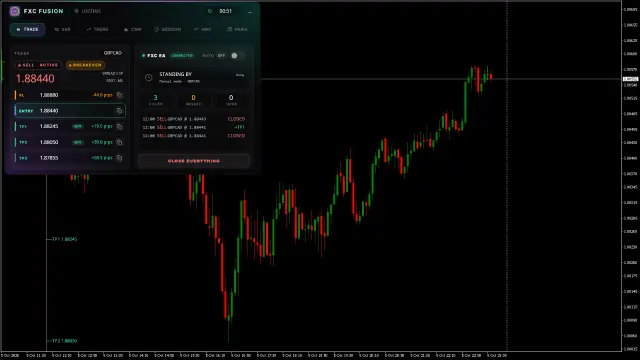Viewport: 640px width, 360px height.
Task: Click the Lifetime license badge
Action: click(88, 11)
